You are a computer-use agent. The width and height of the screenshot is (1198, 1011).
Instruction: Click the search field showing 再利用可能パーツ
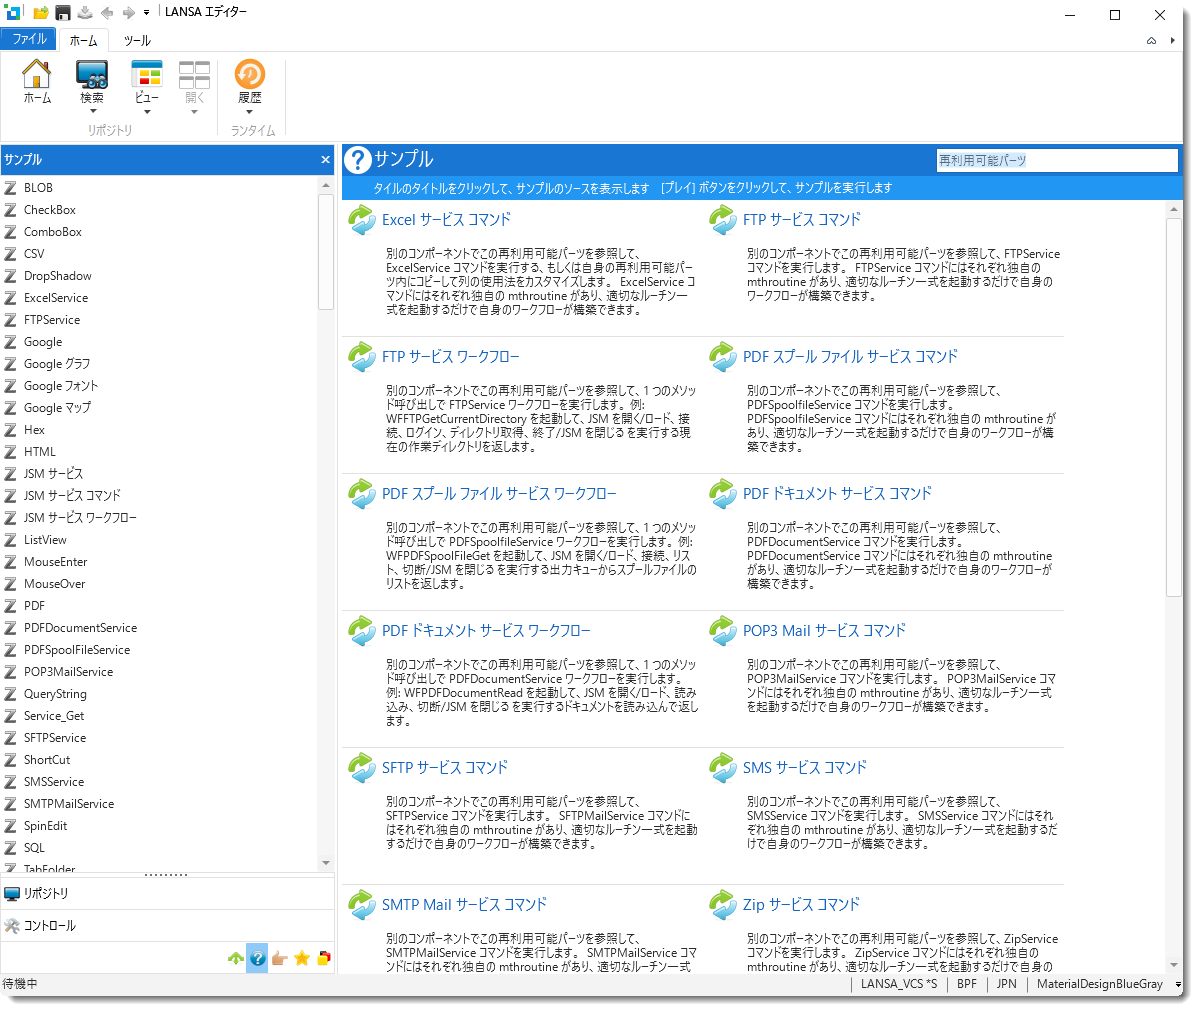pos(1057,160)
